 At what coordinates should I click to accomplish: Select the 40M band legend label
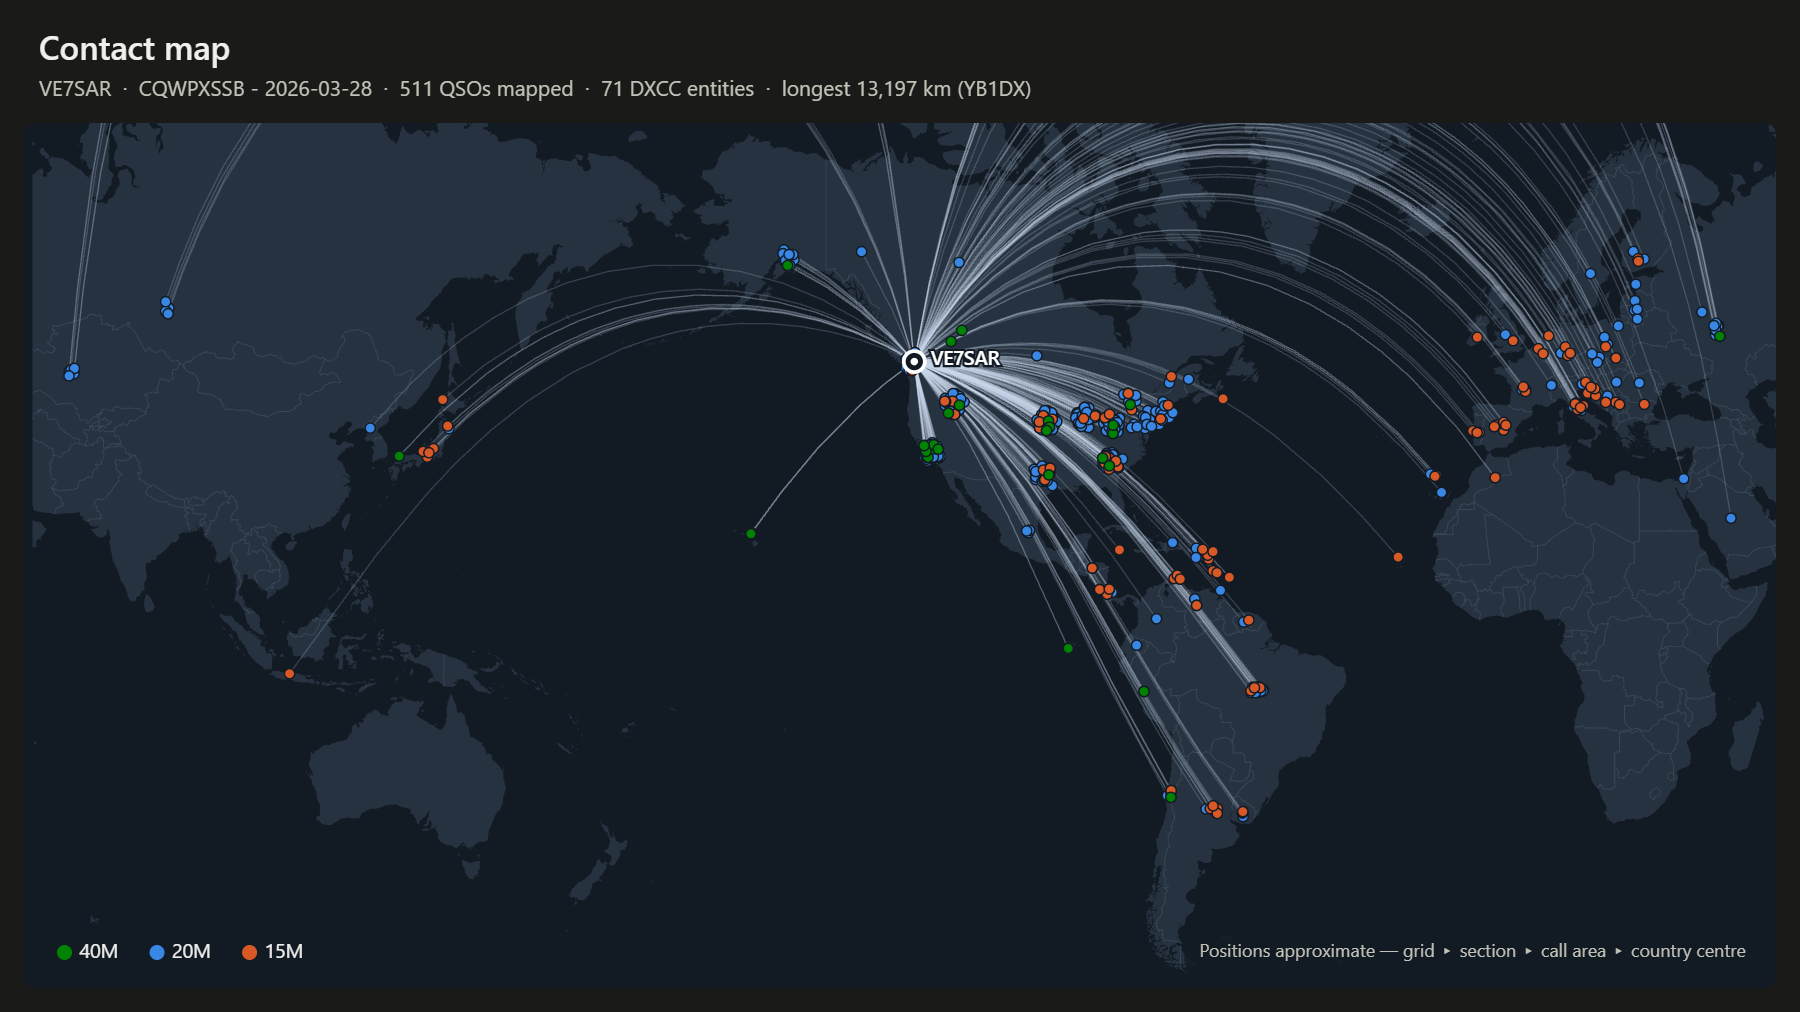point(98,952)
